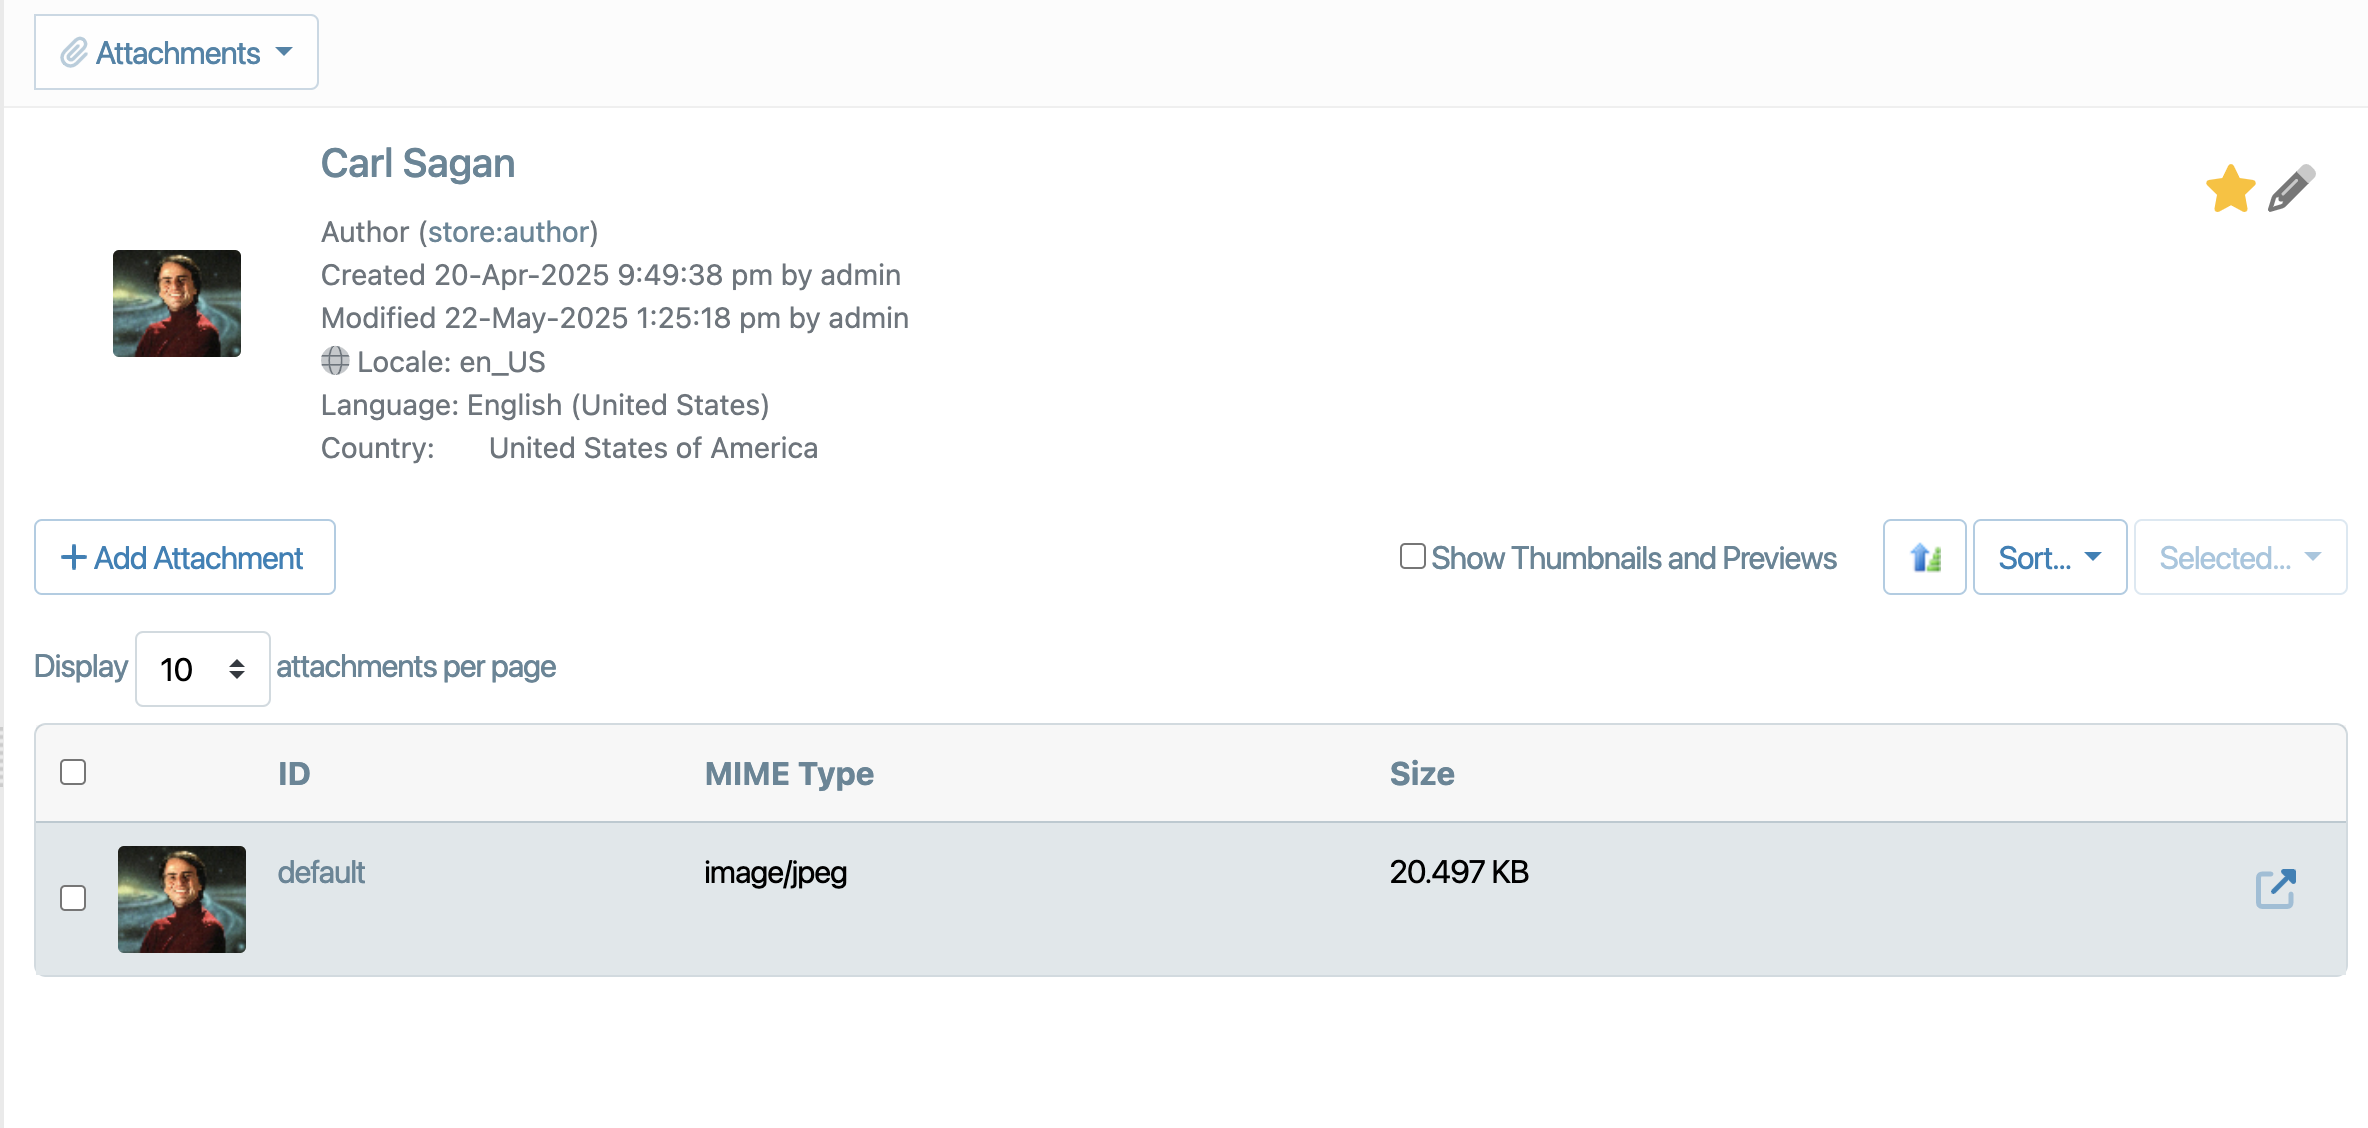Click the paperclip icon in the Attachments button
This screenshot has height=1128, width=2368.
pos(74,53)
